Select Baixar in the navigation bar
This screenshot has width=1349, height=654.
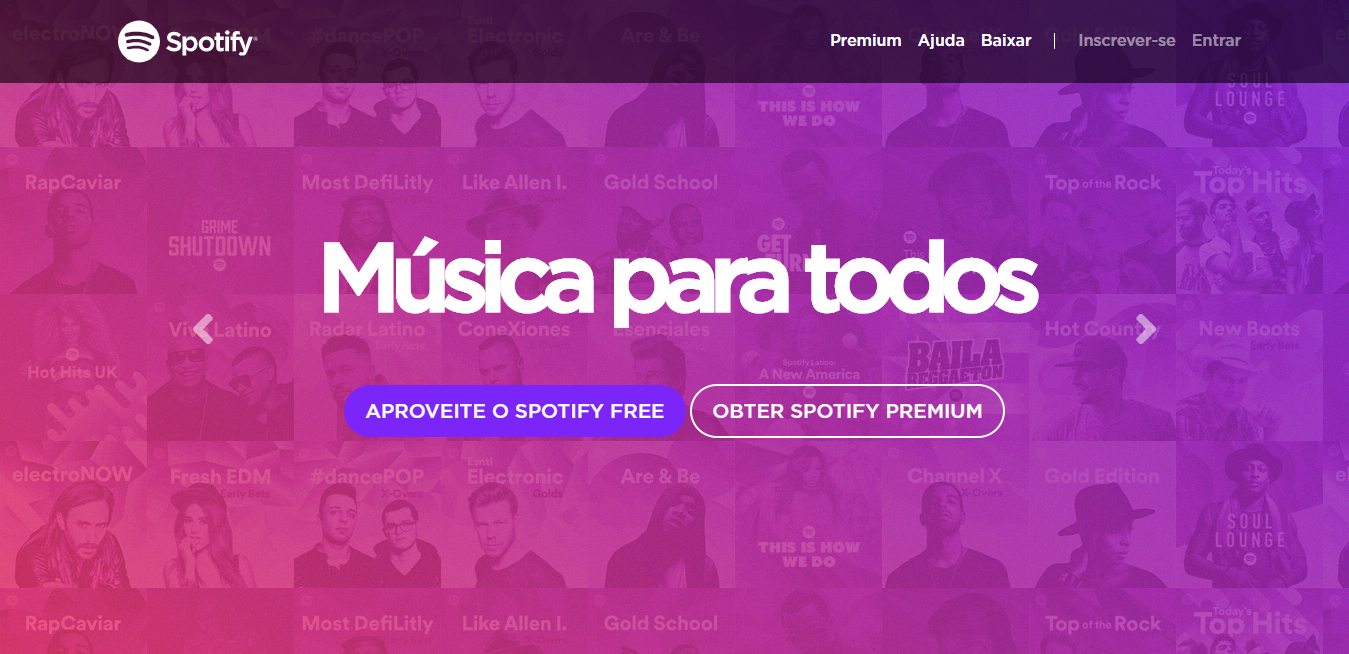click(x=1006, y=41)
